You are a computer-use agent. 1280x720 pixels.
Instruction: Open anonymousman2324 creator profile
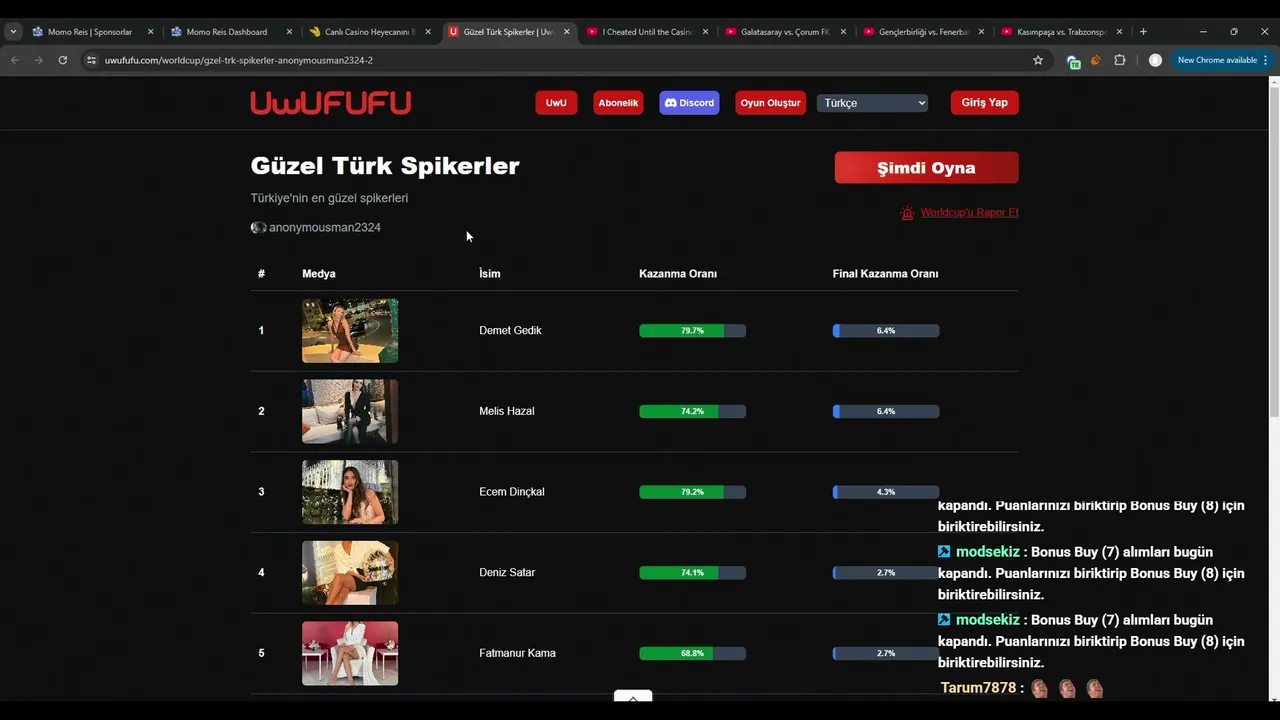[325, 228]
